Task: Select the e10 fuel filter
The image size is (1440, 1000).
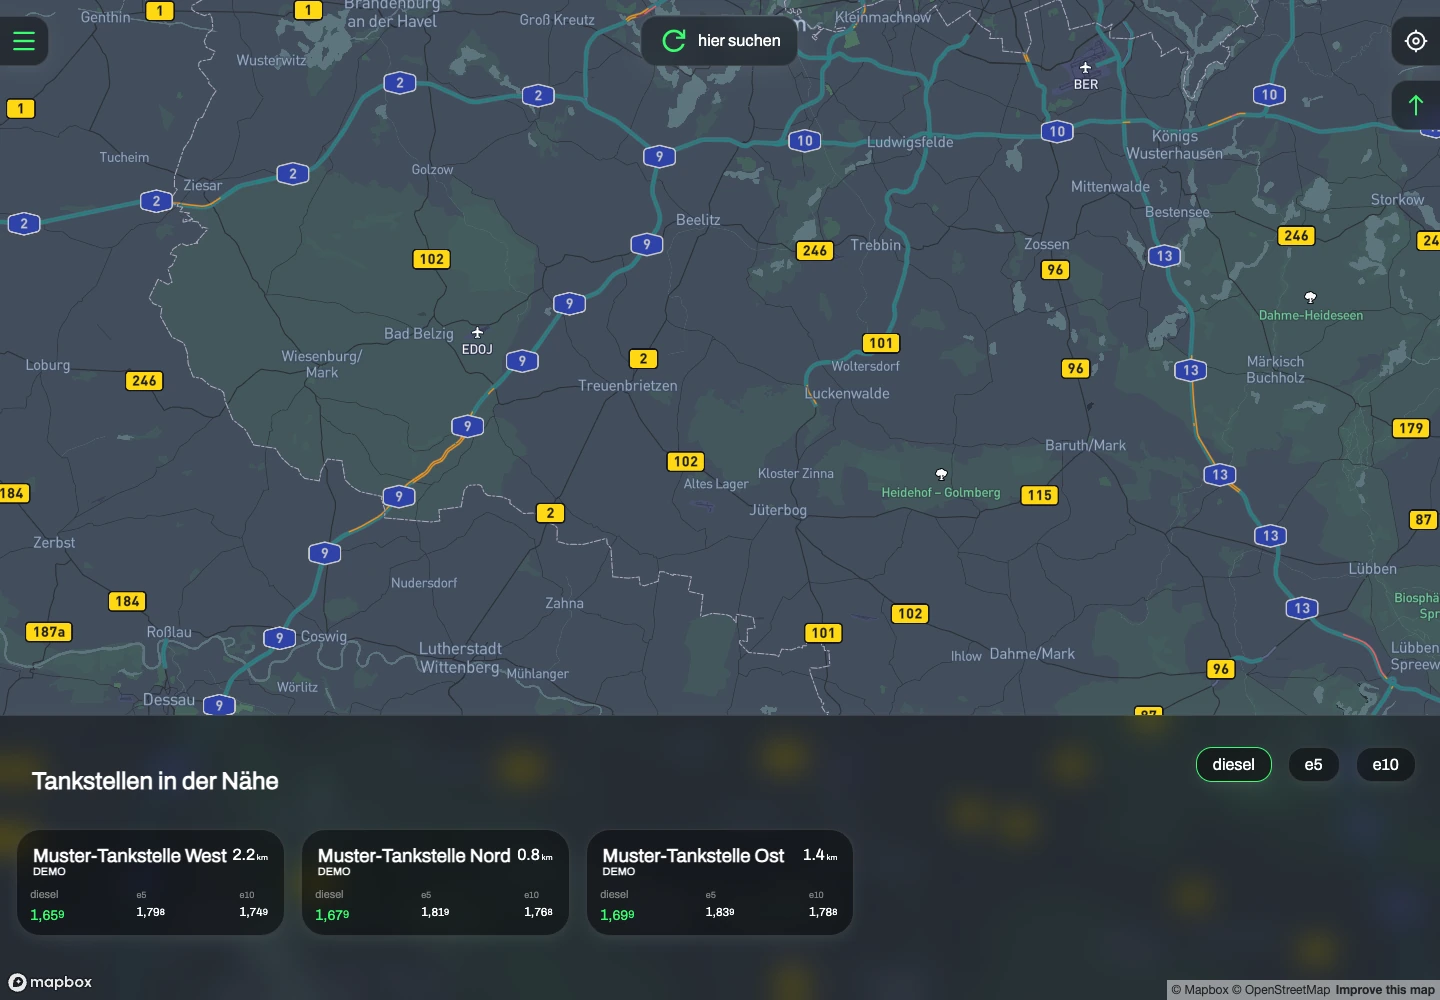Action: point(1385,765)
